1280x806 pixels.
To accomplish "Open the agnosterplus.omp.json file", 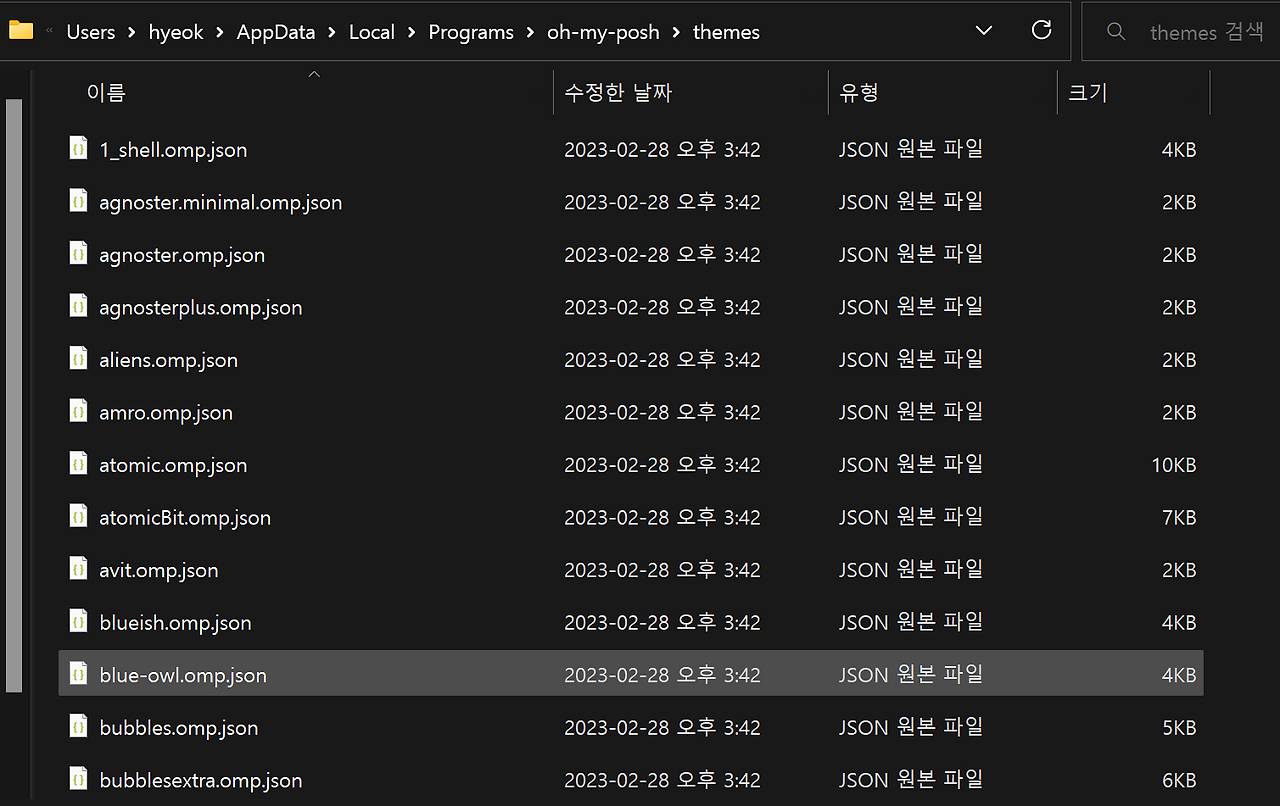I will (200, 306).
